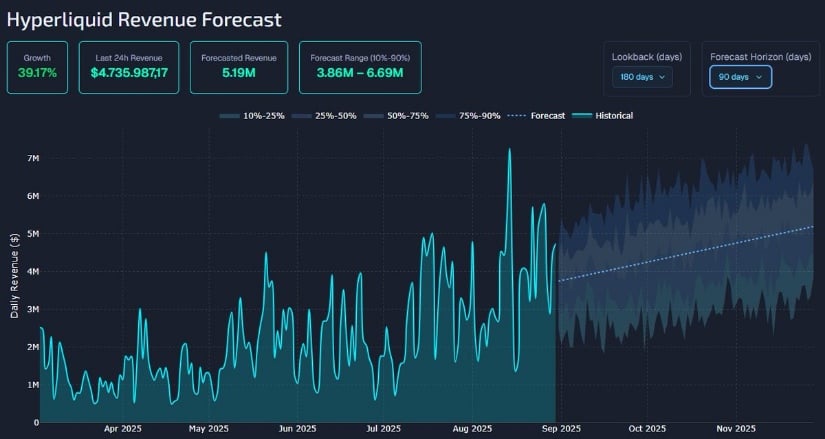This screenshot has width=825, height=439.
Task: Click the Sep 2025 axis label
Action: [561, 428]
